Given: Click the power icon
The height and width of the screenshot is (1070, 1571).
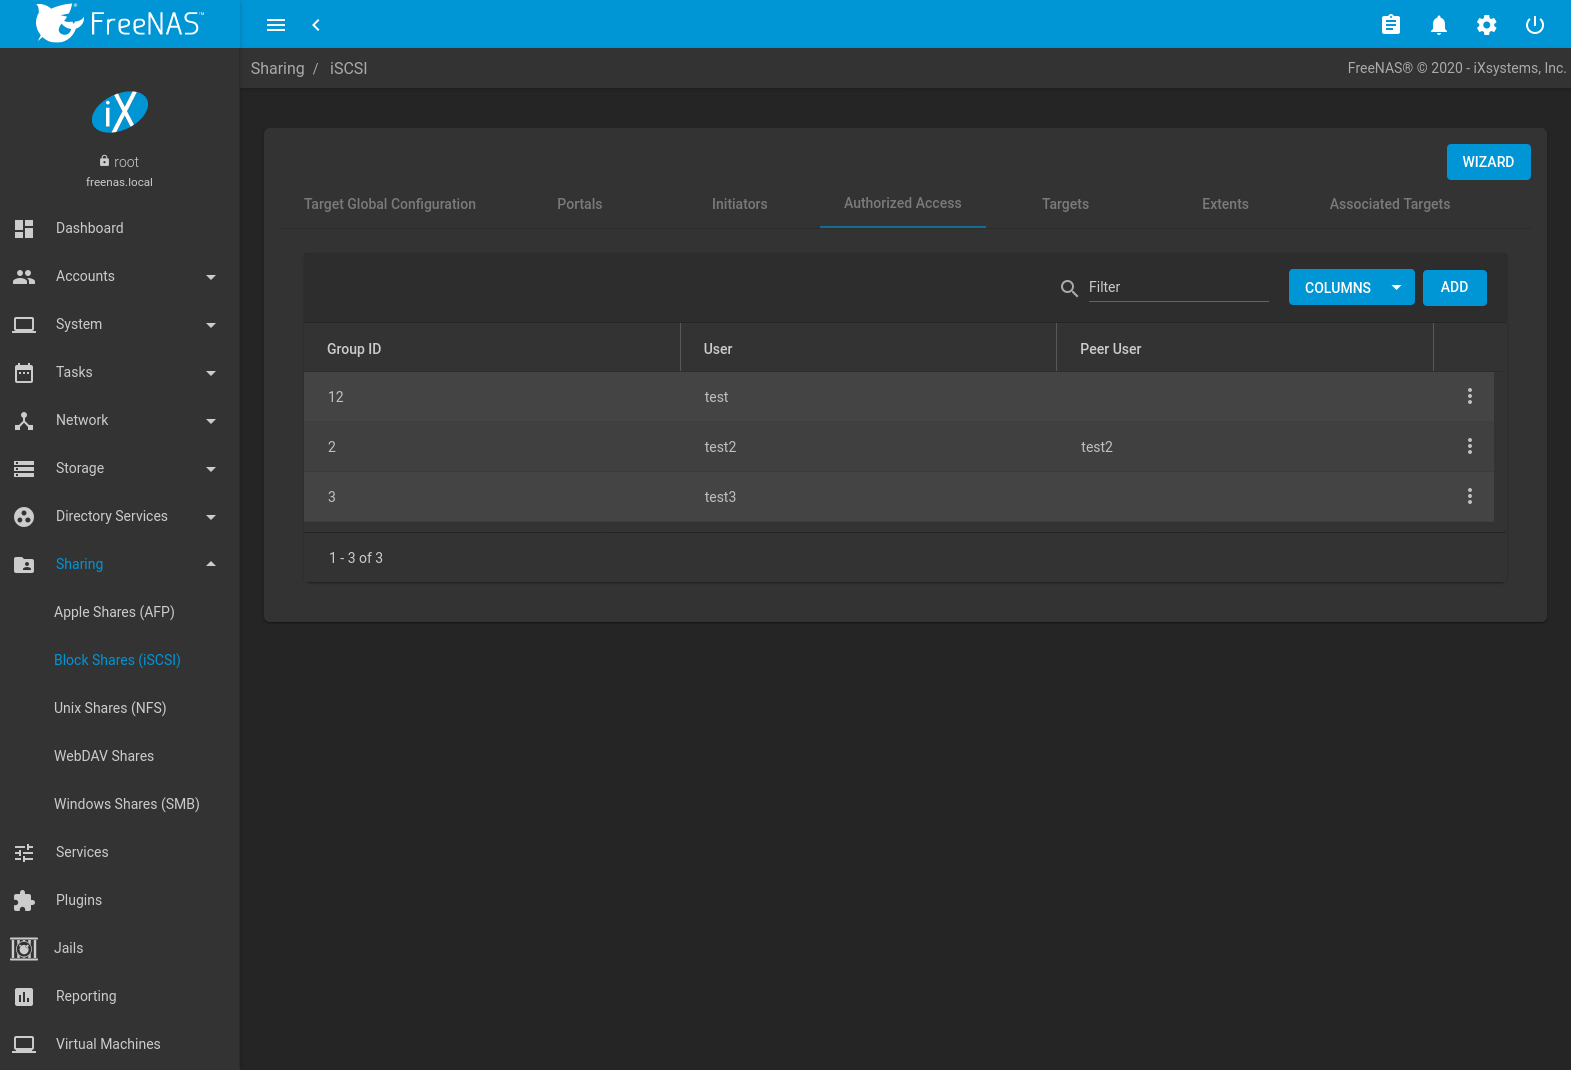Looking at the screenshot, I should (1535, 25).
